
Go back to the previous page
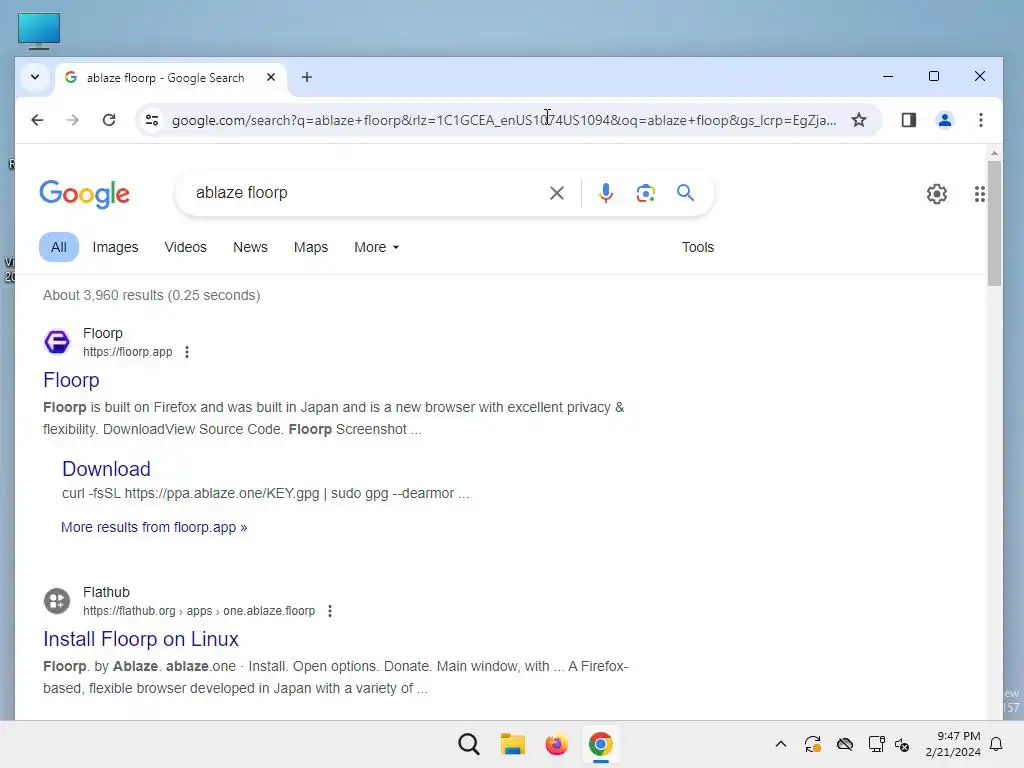tap(37, 120)
